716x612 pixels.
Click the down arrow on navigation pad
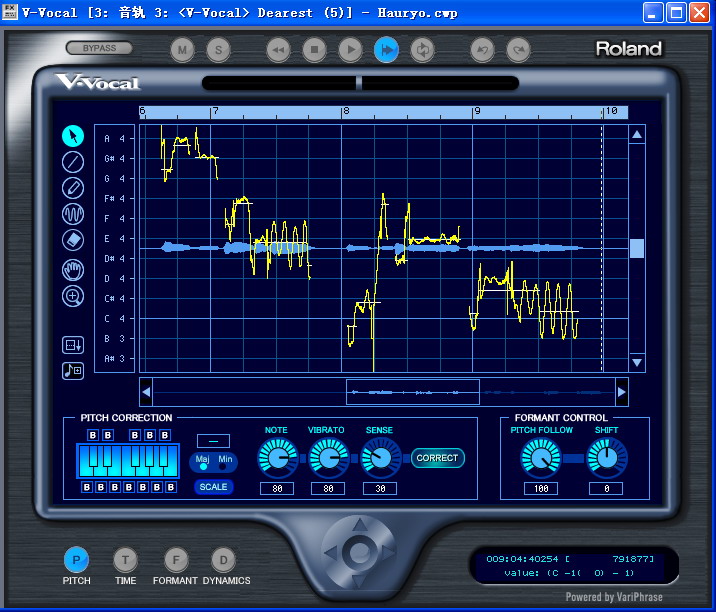coord(359,581)
